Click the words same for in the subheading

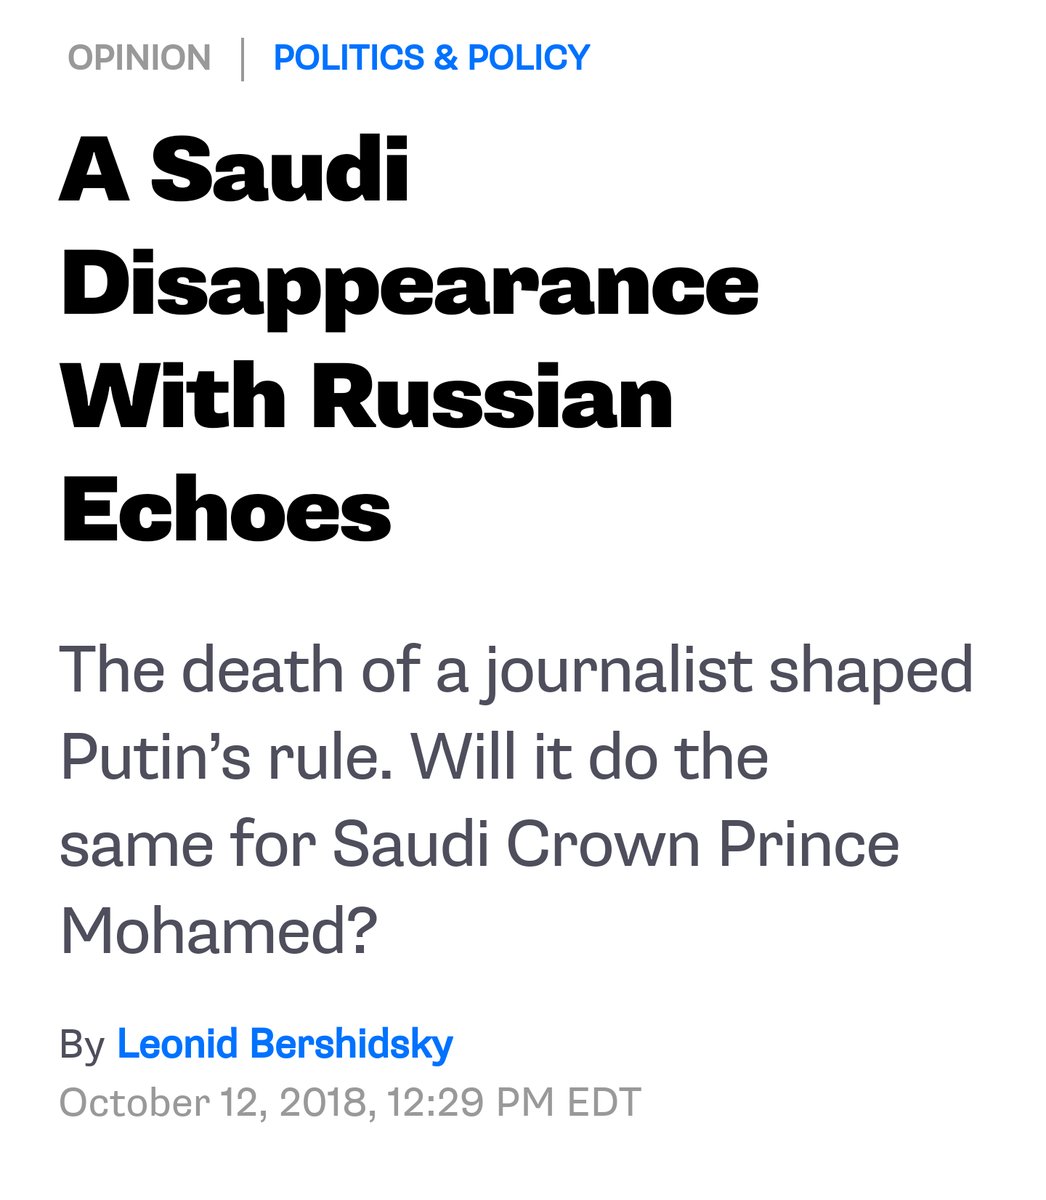tap(187, 844)
